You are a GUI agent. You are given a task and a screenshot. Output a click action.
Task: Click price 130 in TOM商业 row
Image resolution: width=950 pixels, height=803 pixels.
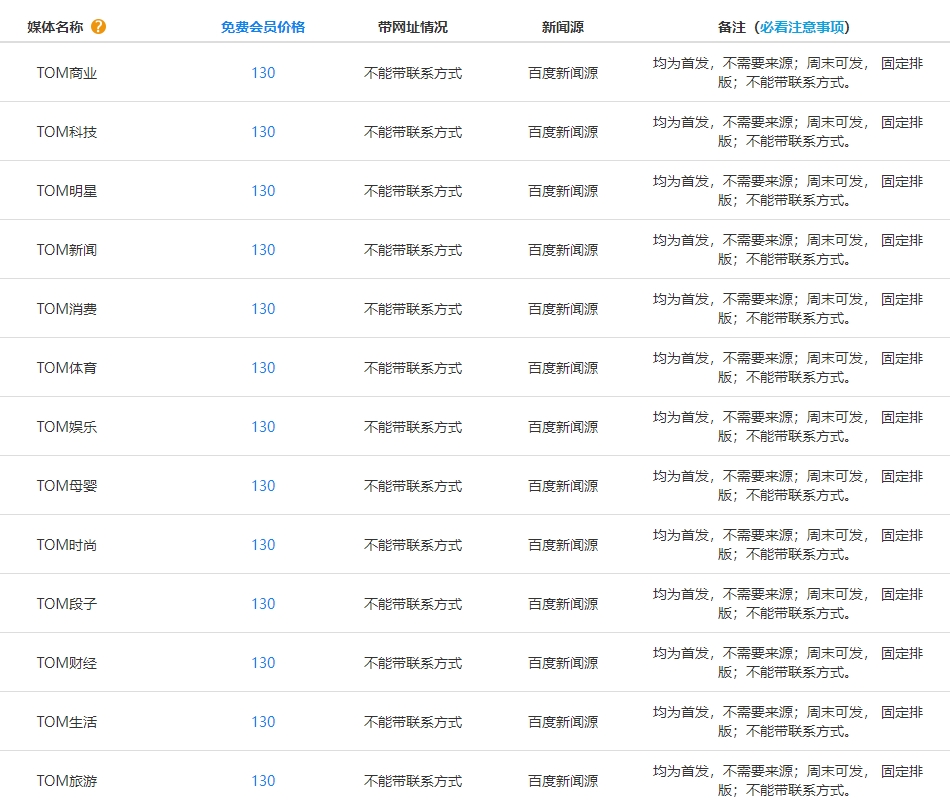point(263,73)
